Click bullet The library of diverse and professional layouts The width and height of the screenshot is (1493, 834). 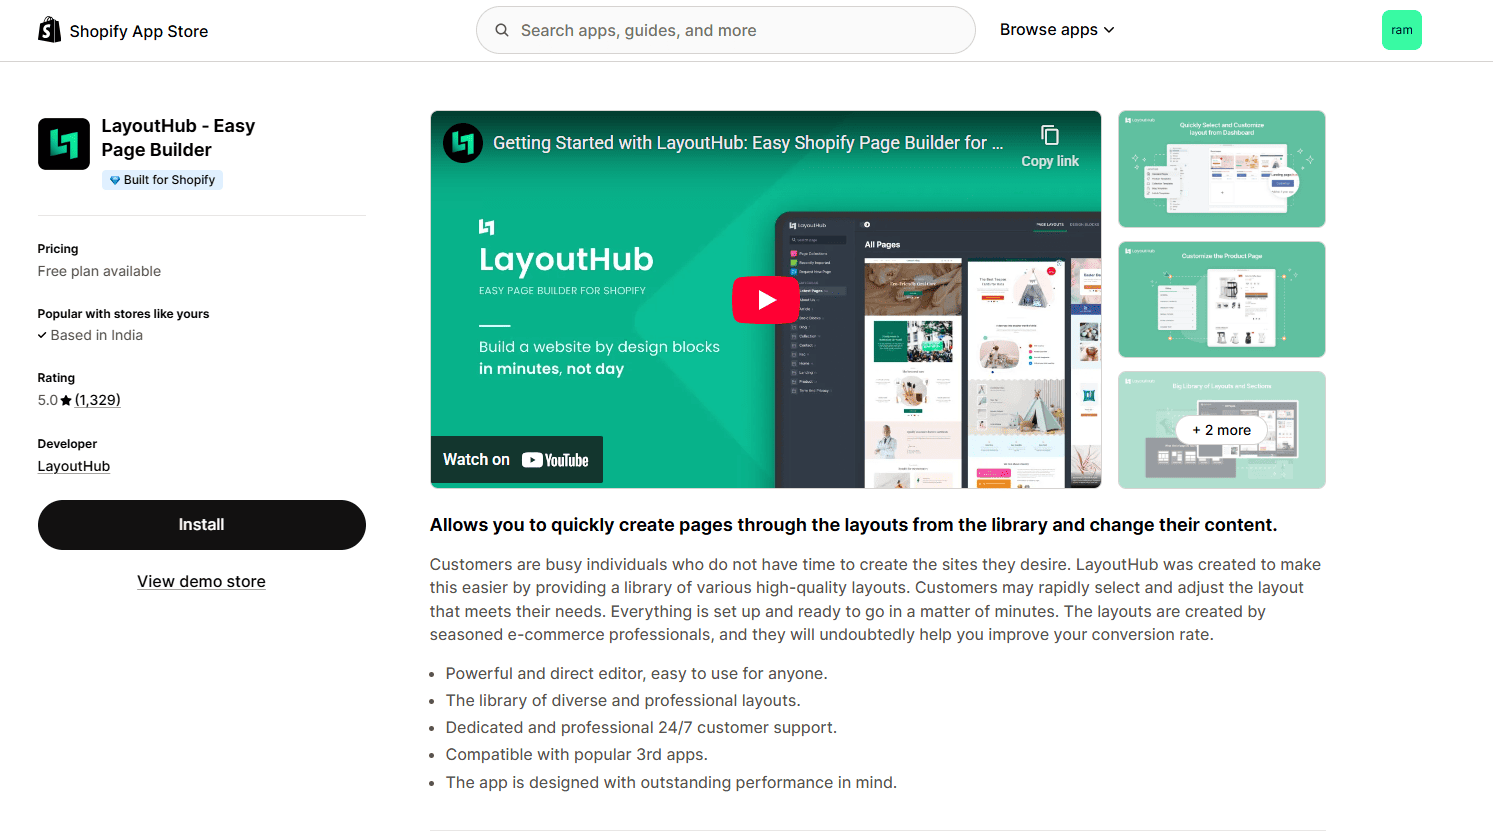623,701
